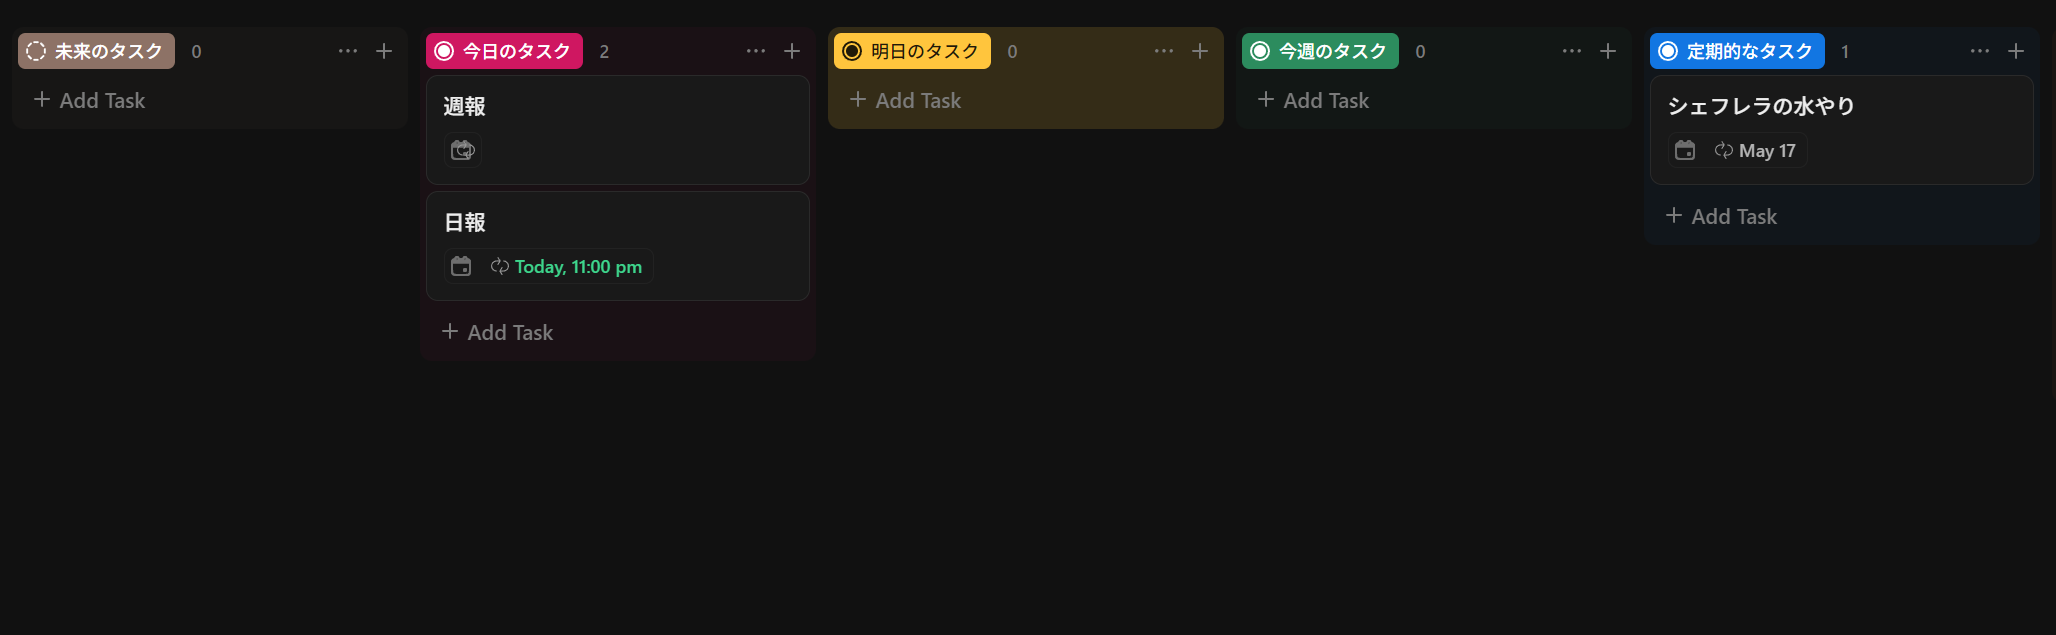This screenshot has height=635, width=2056.
Task: Open the three-dot menu for 今週のタスク column
Action: coord(1572,51)
